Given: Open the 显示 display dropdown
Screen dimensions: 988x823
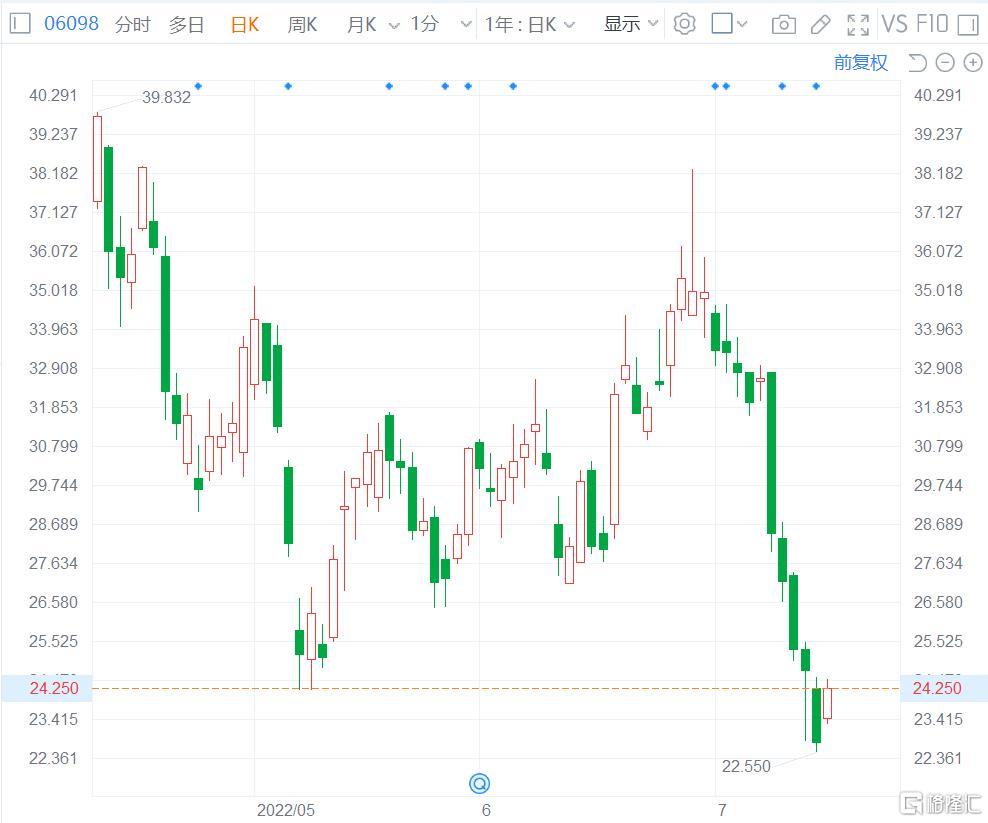Looking at the screenshot, I should coord(631,24).
